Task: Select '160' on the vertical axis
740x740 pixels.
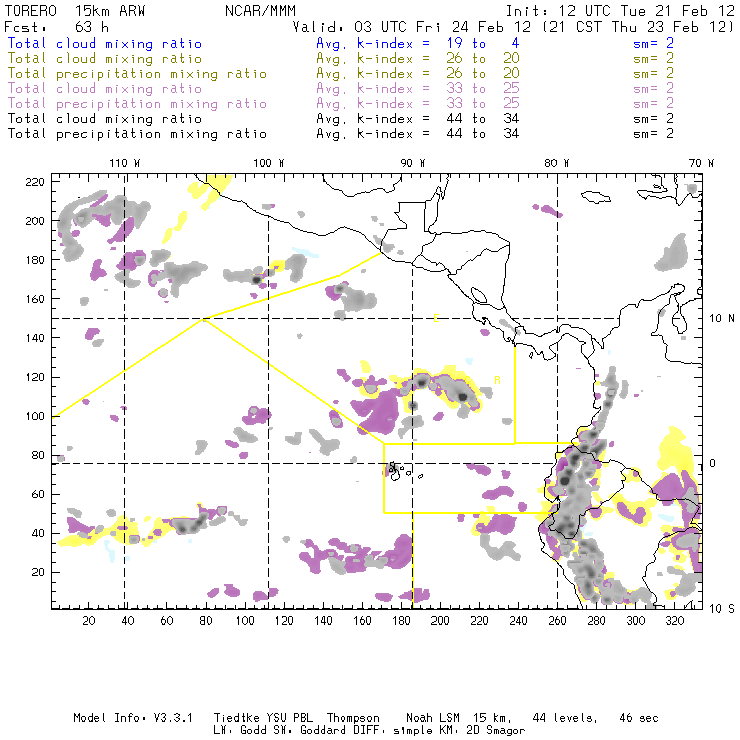Action: 35,299
